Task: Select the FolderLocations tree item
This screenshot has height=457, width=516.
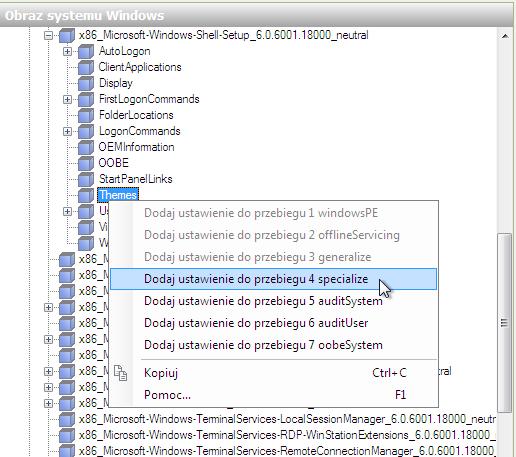Action: point(136,115)
